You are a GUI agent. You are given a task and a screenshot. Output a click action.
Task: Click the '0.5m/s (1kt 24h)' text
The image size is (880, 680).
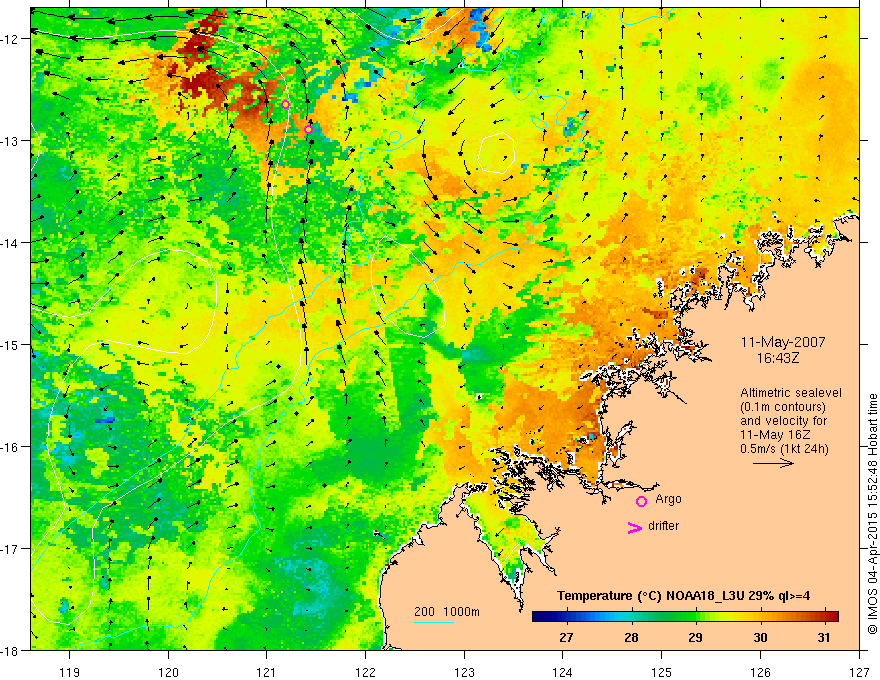(x=784, y=449)
